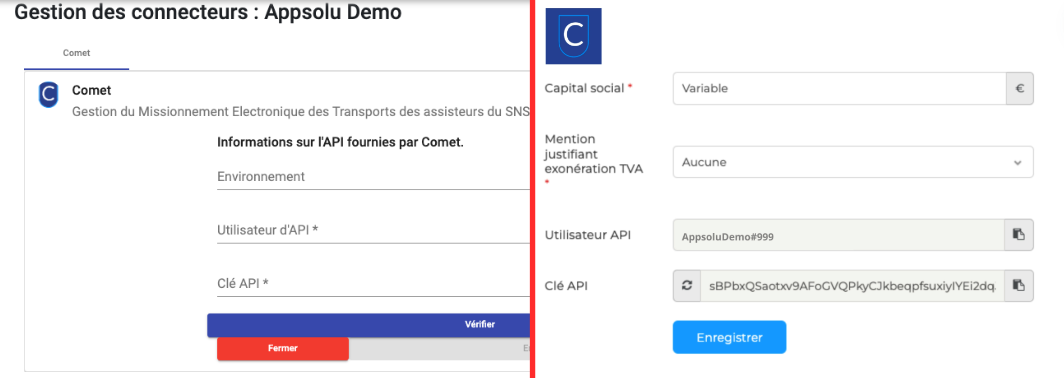Viewport: 1064px width, 378px height.
Task: Click into the Clé API field under Comet info
Action: 373,283
